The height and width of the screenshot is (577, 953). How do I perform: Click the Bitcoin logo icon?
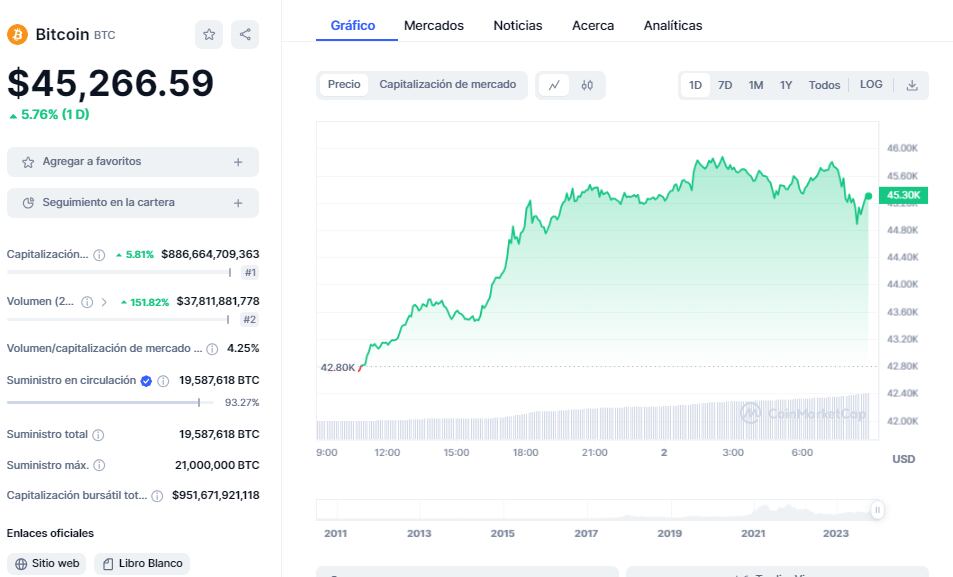(x=17, y=33)
